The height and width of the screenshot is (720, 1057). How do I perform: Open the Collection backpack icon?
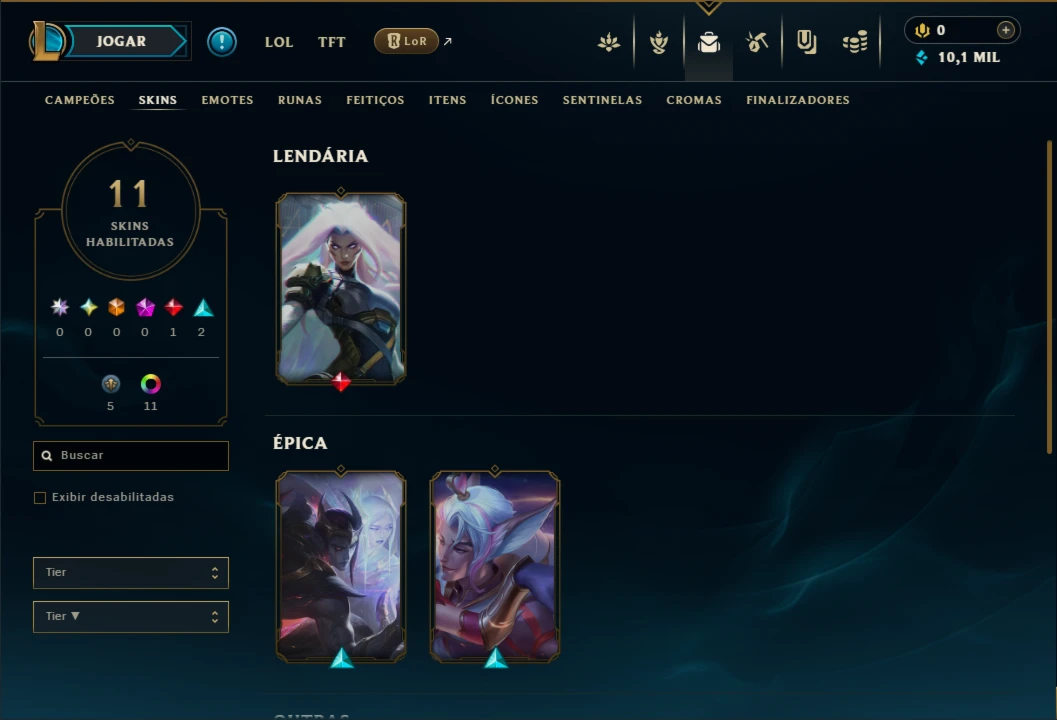(x=708, y=42)
